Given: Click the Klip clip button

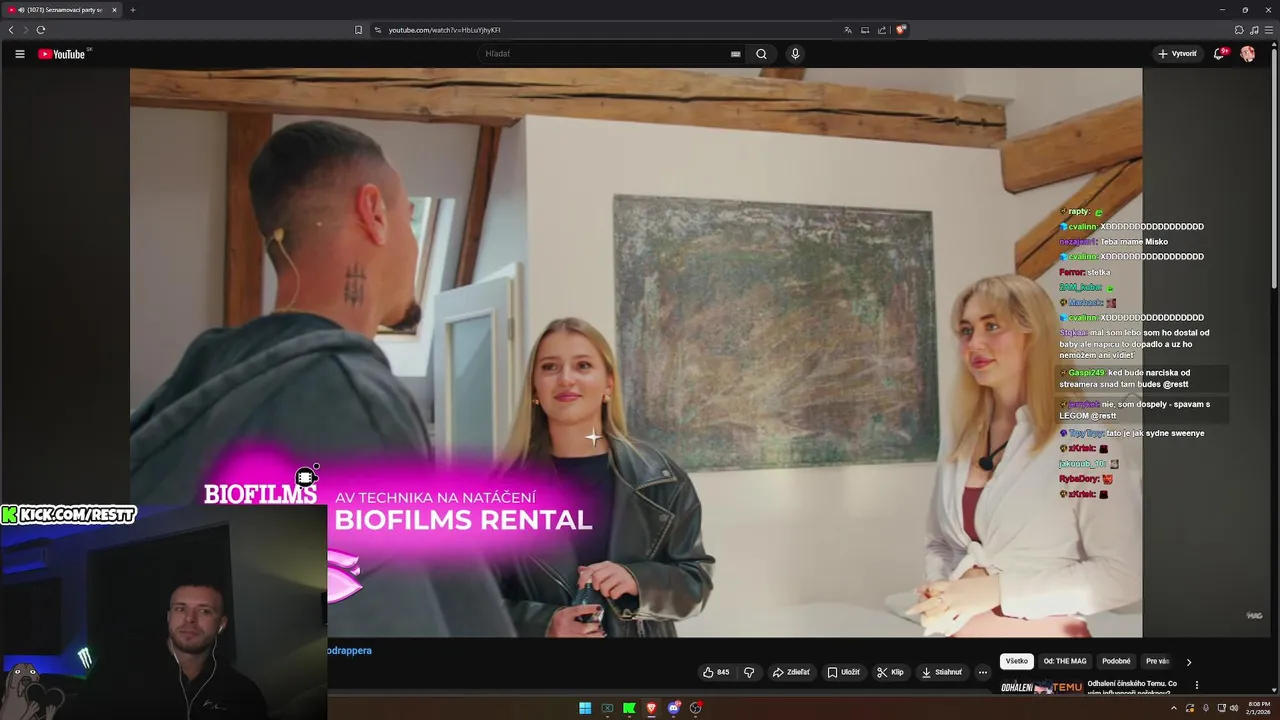Looking at the screenshot, I should coord(890,672).
